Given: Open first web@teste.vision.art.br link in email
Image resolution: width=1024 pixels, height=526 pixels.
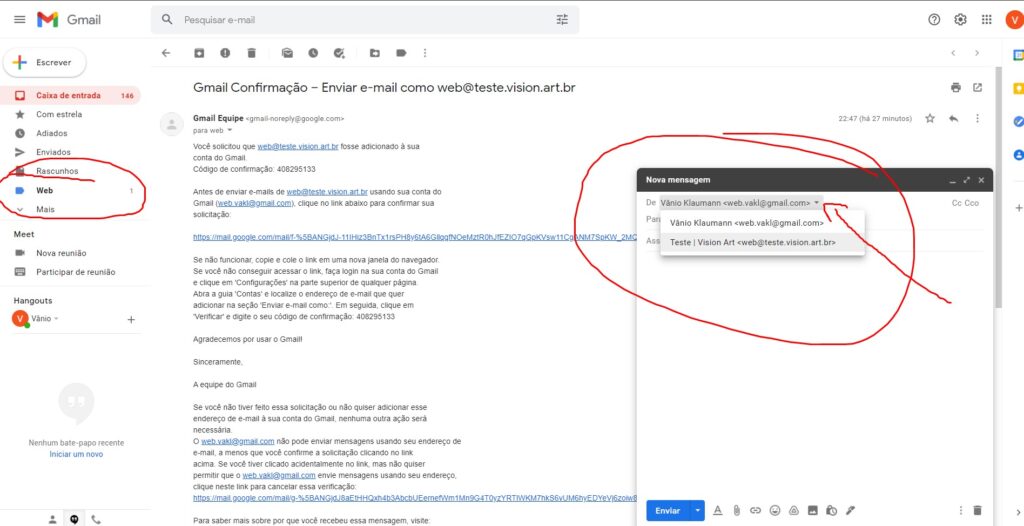Looking at the screenshot, I should (298, 147).
